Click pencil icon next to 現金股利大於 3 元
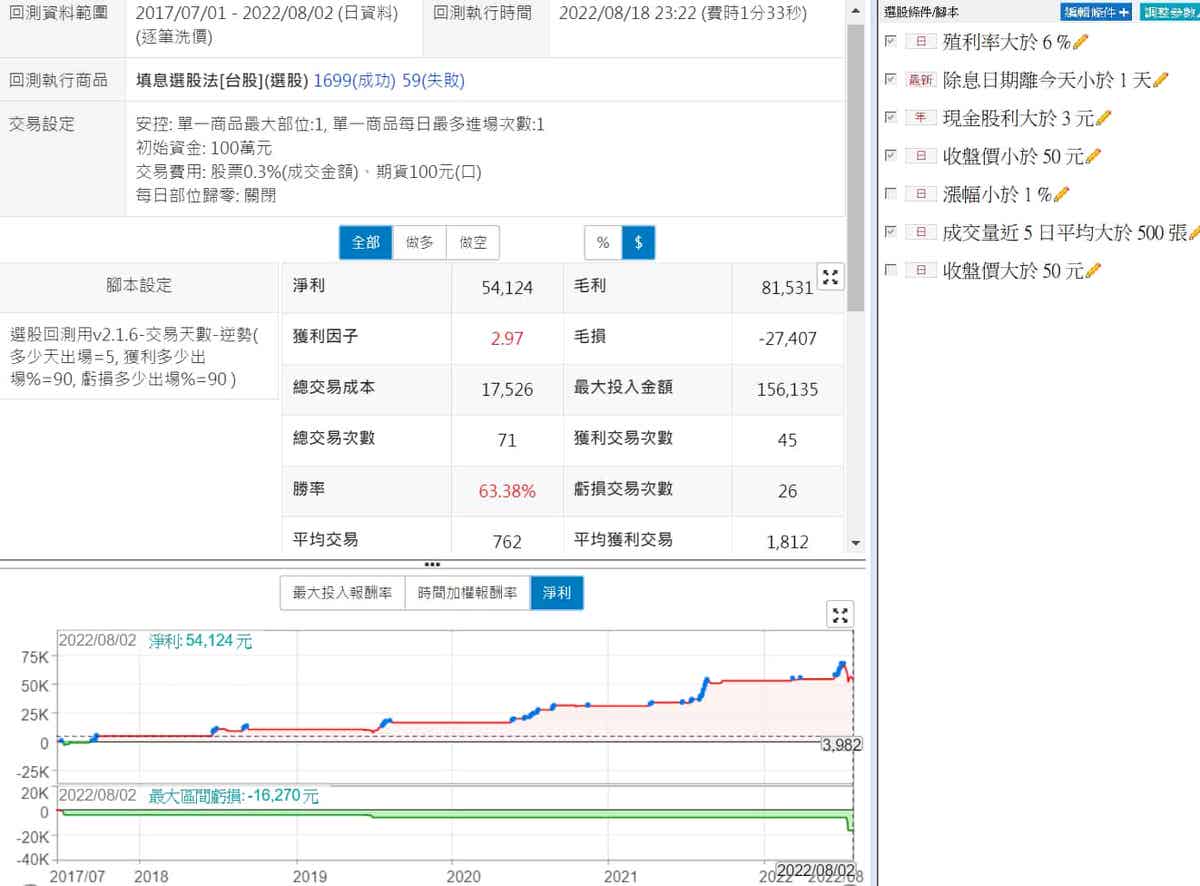 point(1104,118)
